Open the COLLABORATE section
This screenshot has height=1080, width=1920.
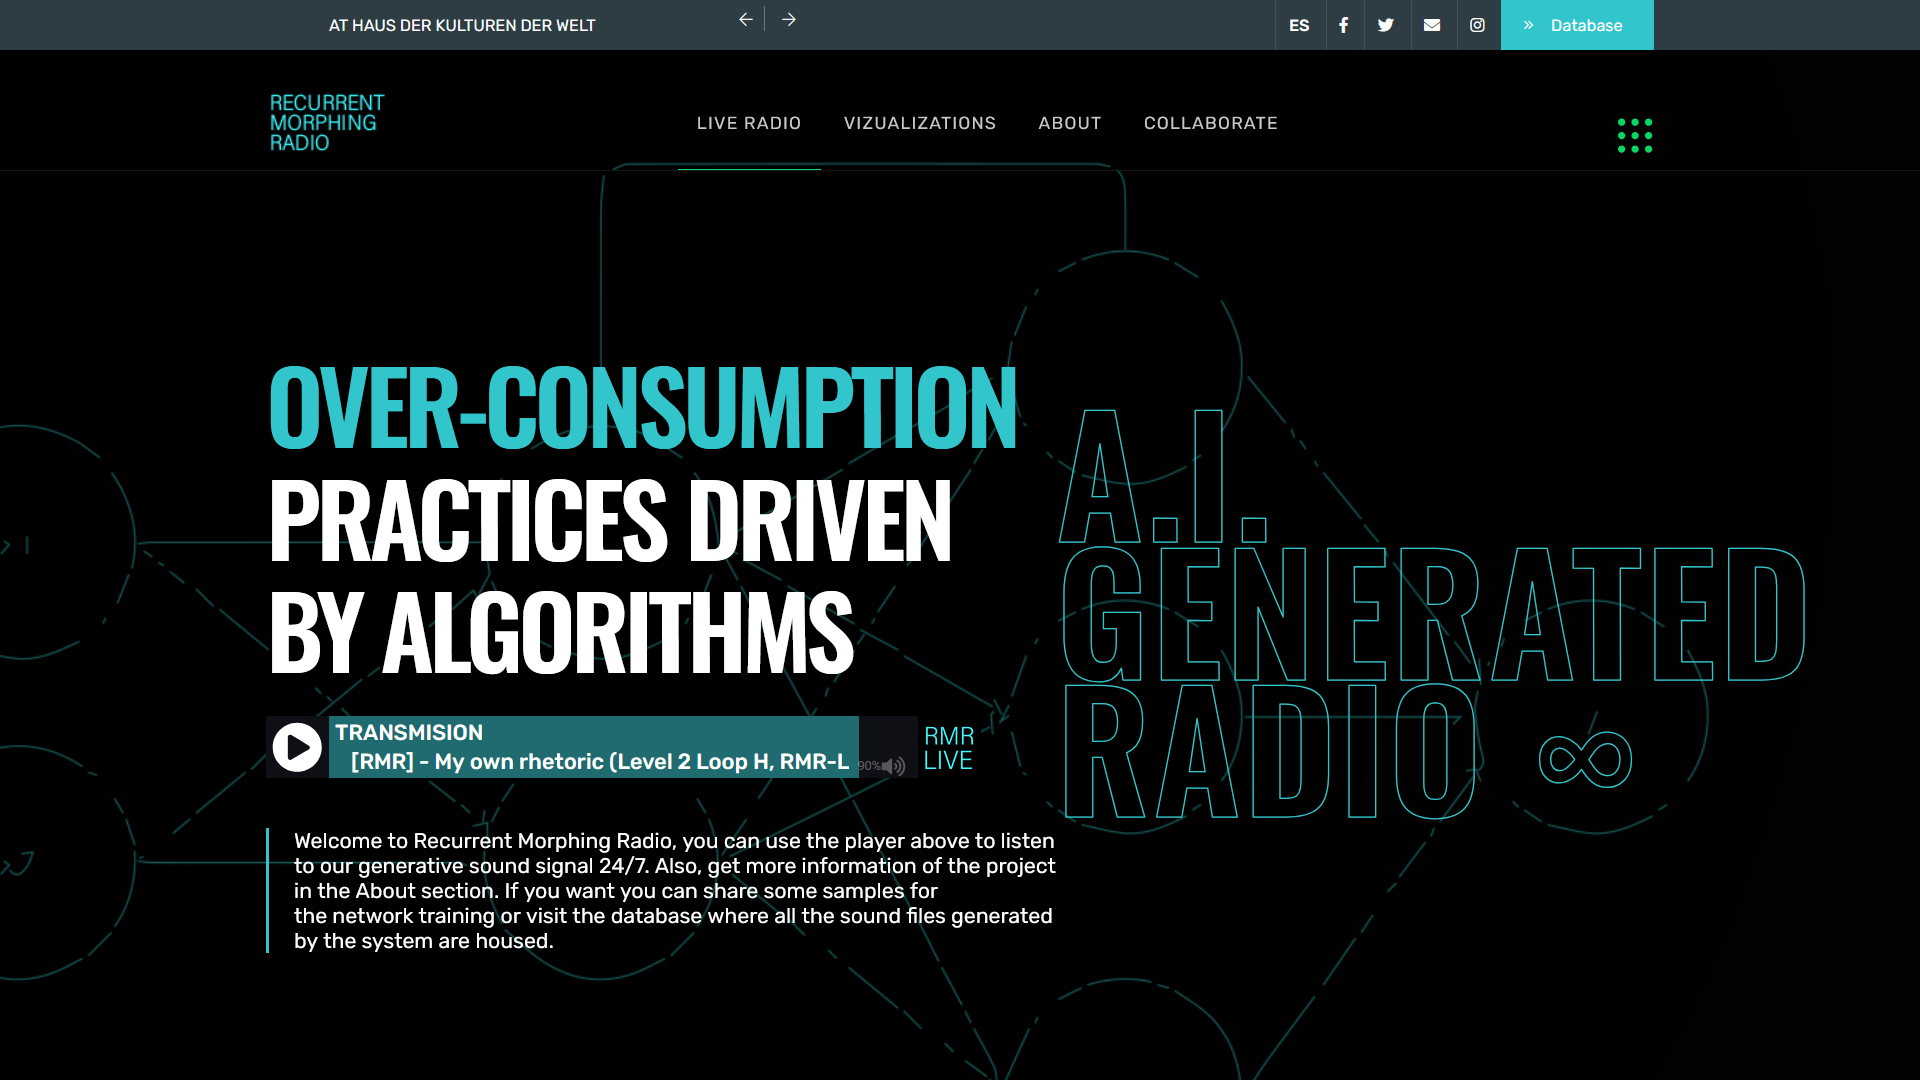coord(1211,123)
